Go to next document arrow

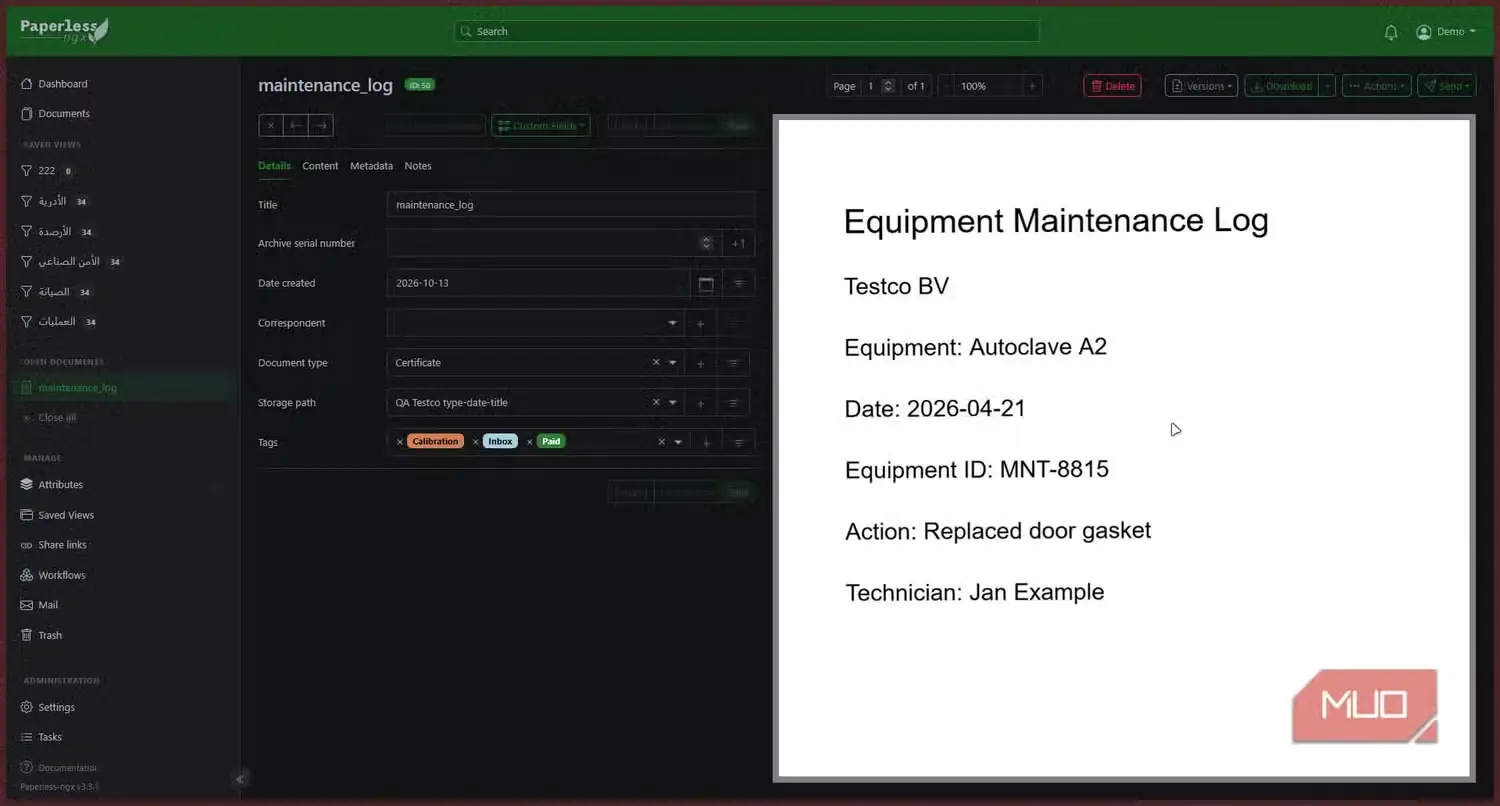coord(320,125)
